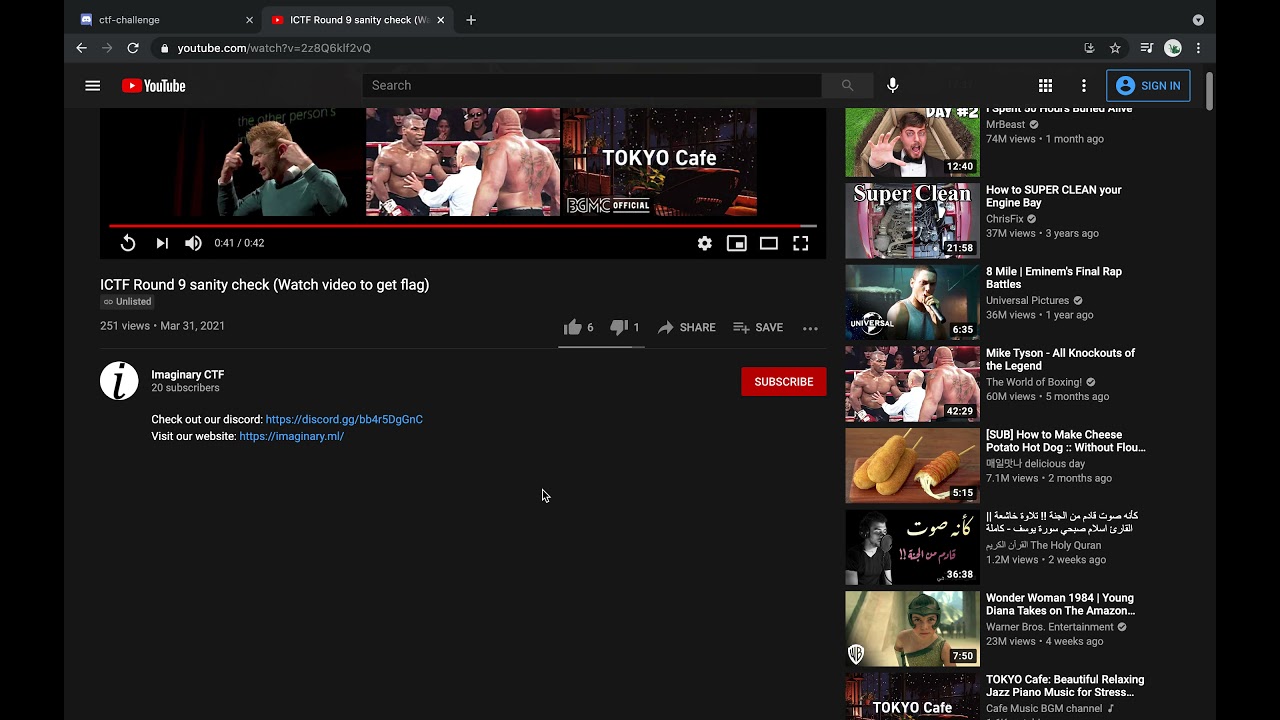
Task: Click the install app icon in address bar
Action: [x=1089, y=48]
